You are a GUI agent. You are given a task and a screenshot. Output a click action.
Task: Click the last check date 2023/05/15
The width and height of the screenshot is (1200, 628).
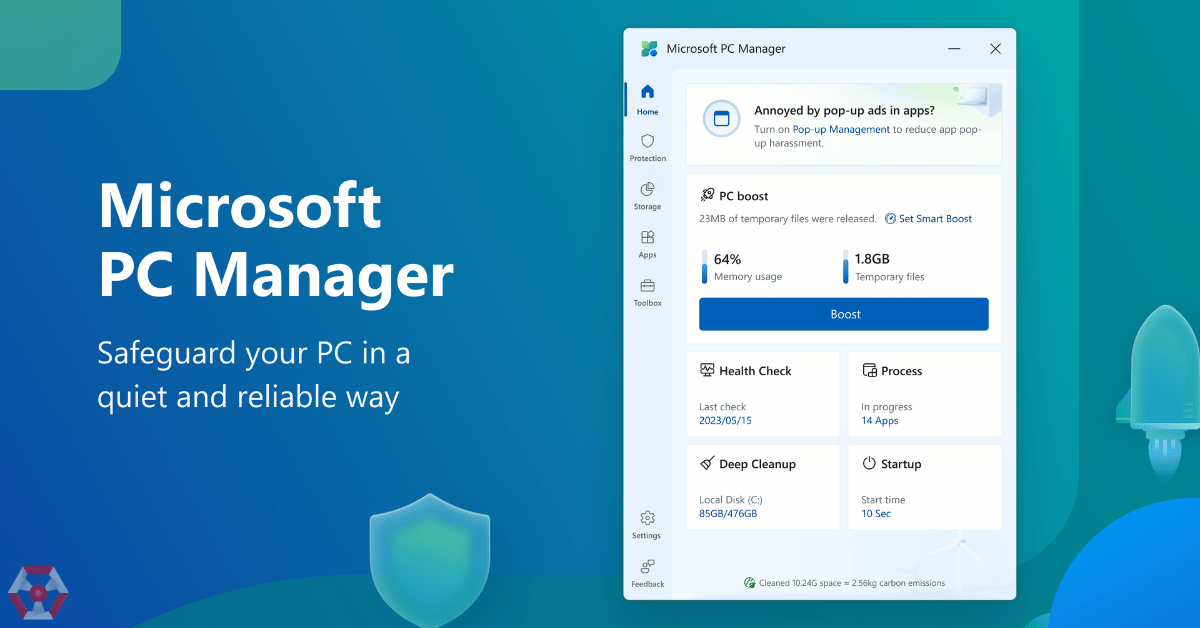tap(725, 421)
